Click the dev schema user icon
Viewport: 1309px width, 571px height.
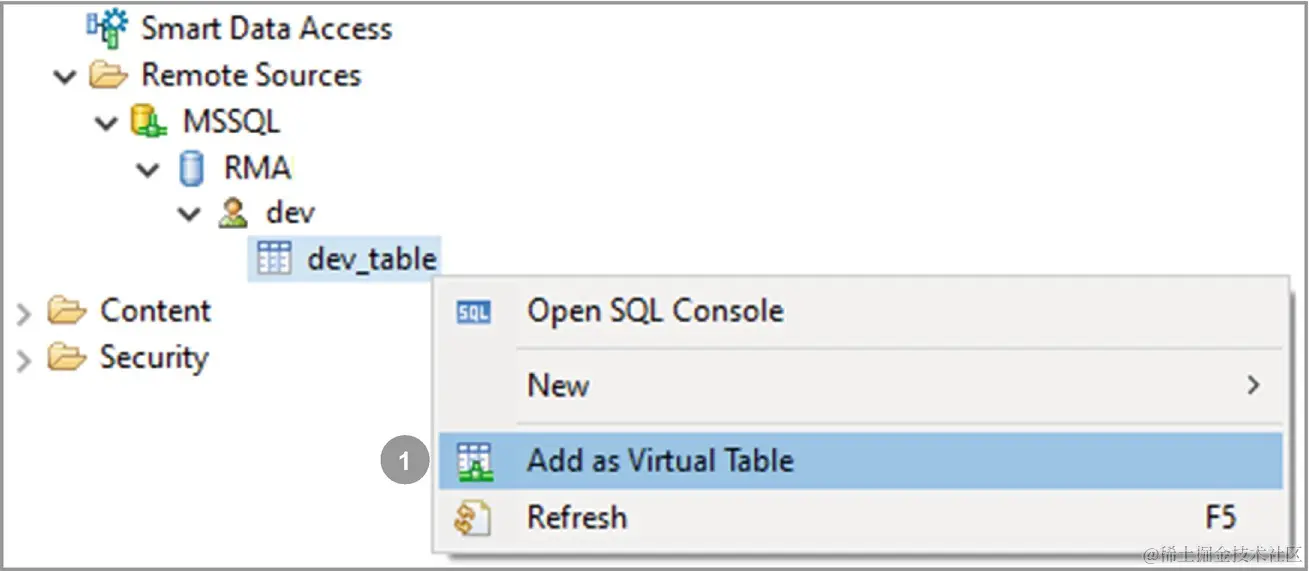tap(233, 213)
